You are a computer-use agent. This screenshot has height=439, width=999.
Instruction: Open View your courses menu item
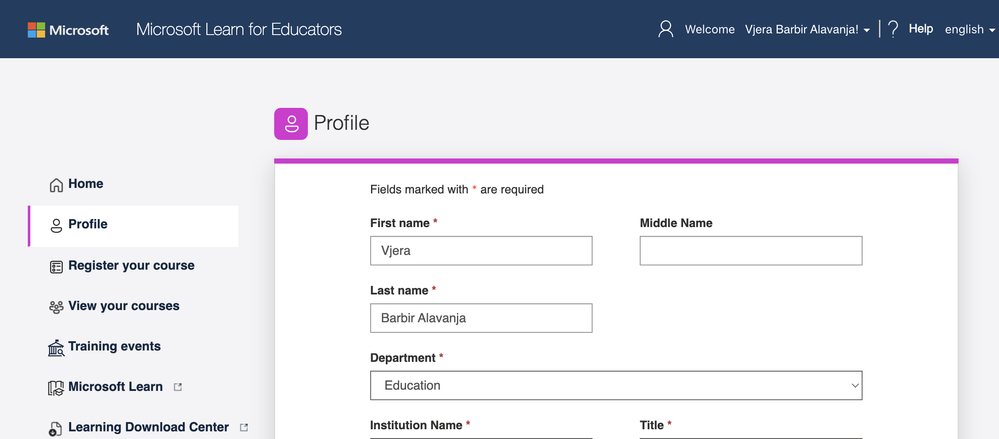124,306
